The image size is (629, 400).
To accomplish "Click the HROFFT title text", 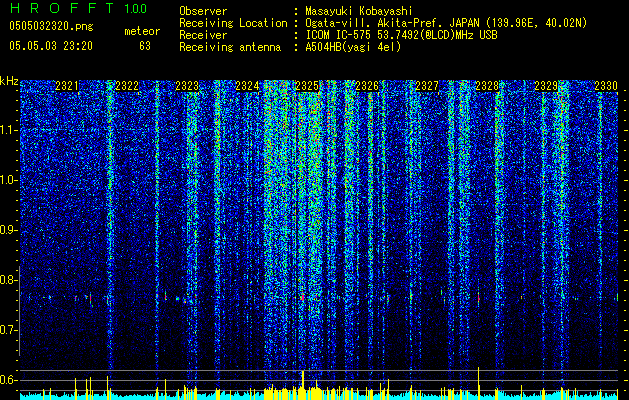I will pos(63,8).
